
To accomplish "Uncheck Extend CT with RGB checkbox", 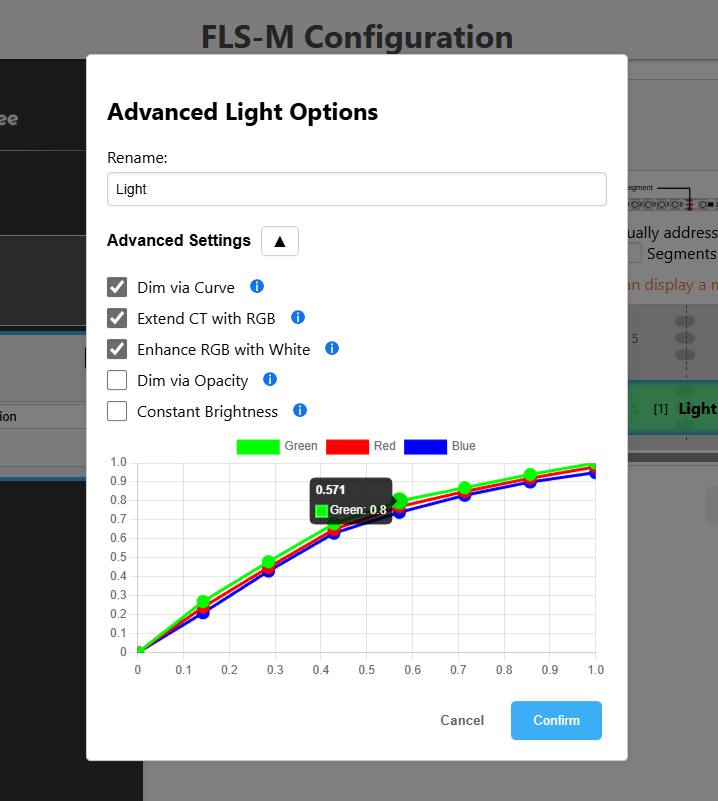I will click(x=117, y=318).
